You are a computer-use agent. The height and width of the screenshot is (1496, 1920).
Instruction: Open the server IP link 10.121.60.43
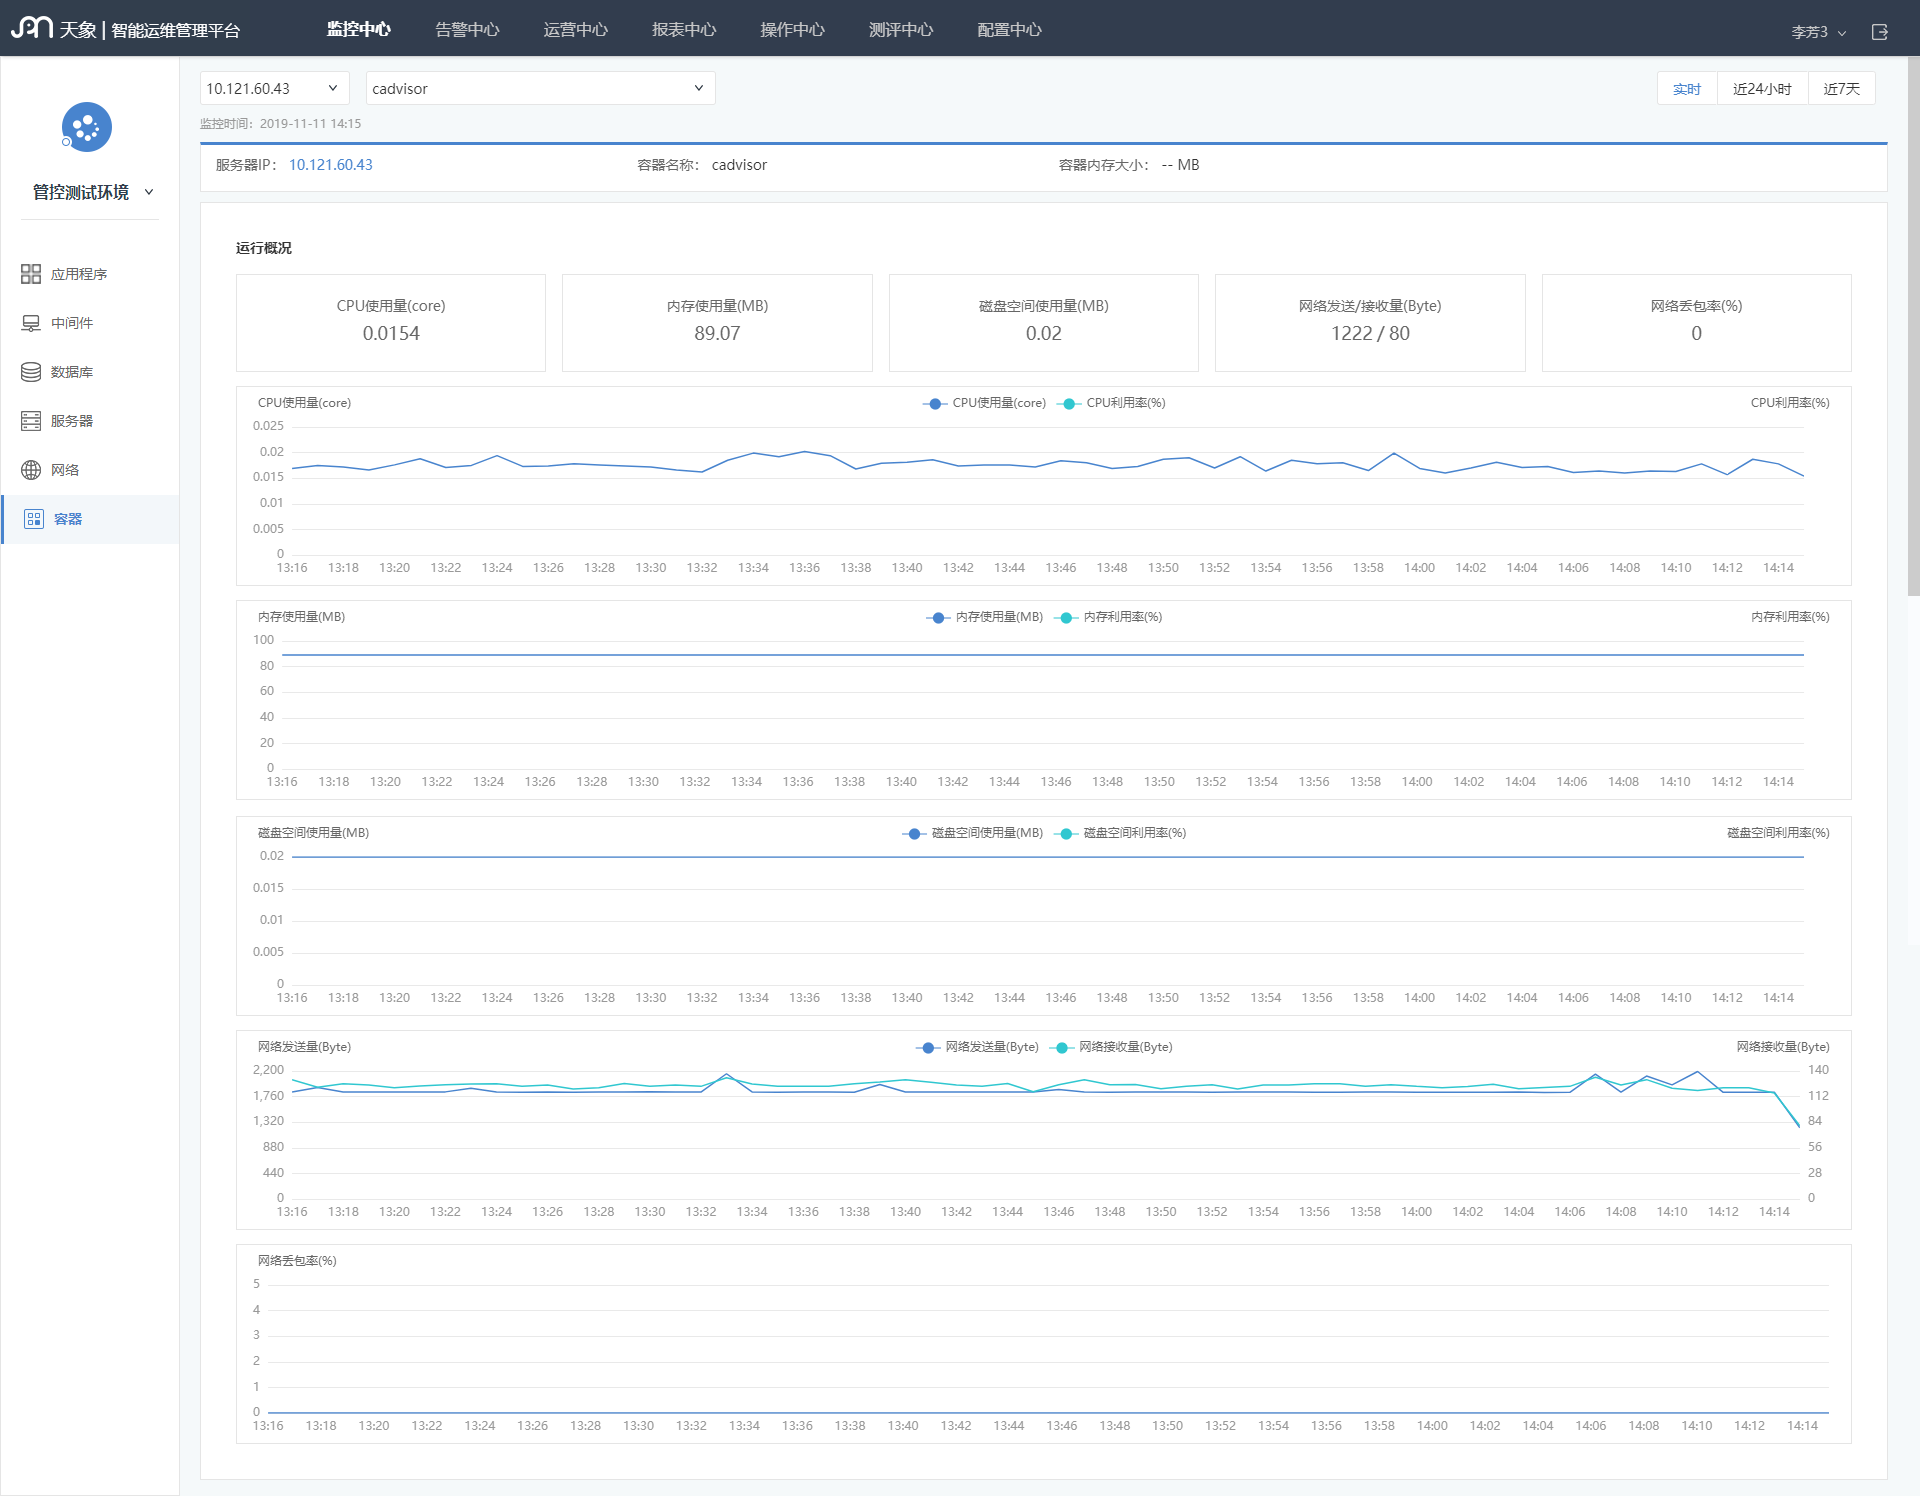[x=331, y=165]
